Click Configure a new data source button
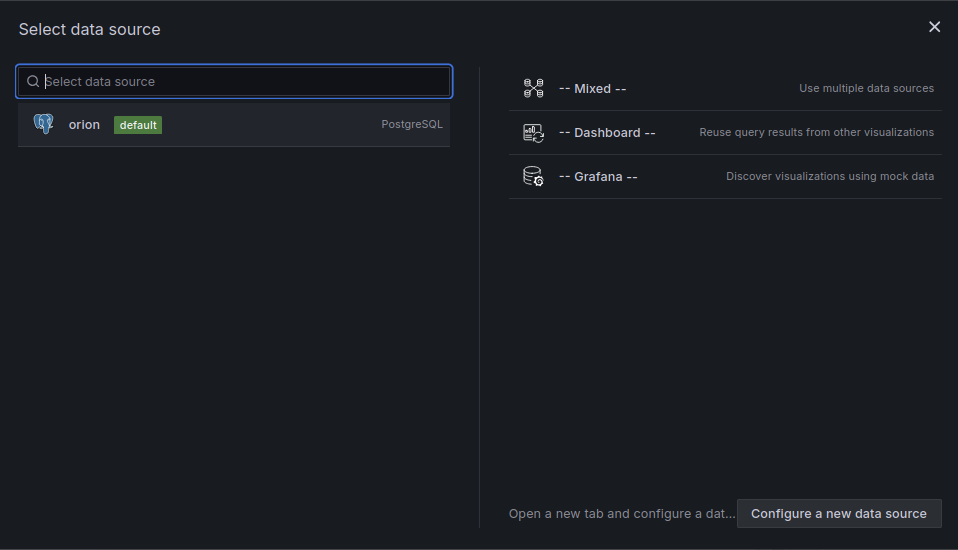 839,513
